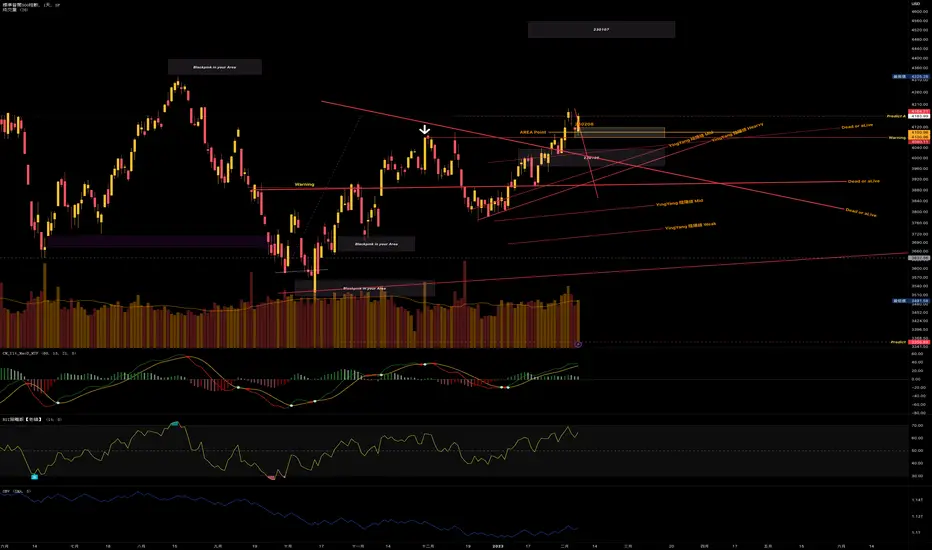This screenshot has height=550, width=932.
Task: Click the 2023 label on time axis
Action: 498,545
